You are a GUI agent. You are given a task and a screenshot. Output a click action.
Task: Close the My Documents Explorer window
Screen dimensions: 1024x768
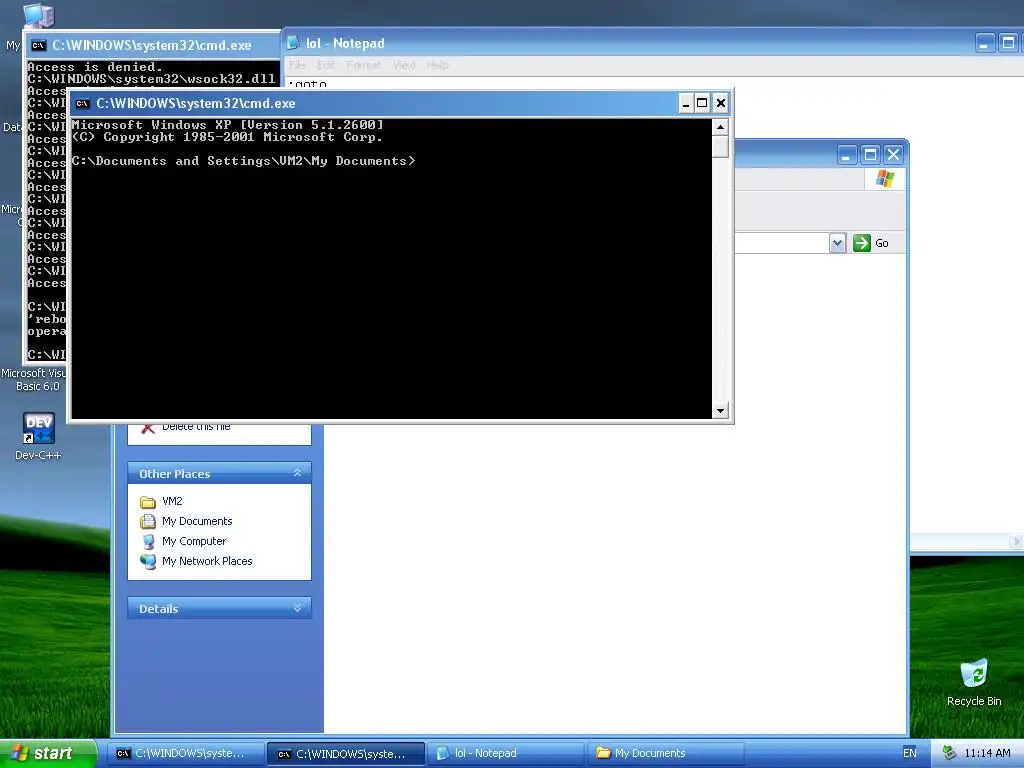[x=893, y=155]
